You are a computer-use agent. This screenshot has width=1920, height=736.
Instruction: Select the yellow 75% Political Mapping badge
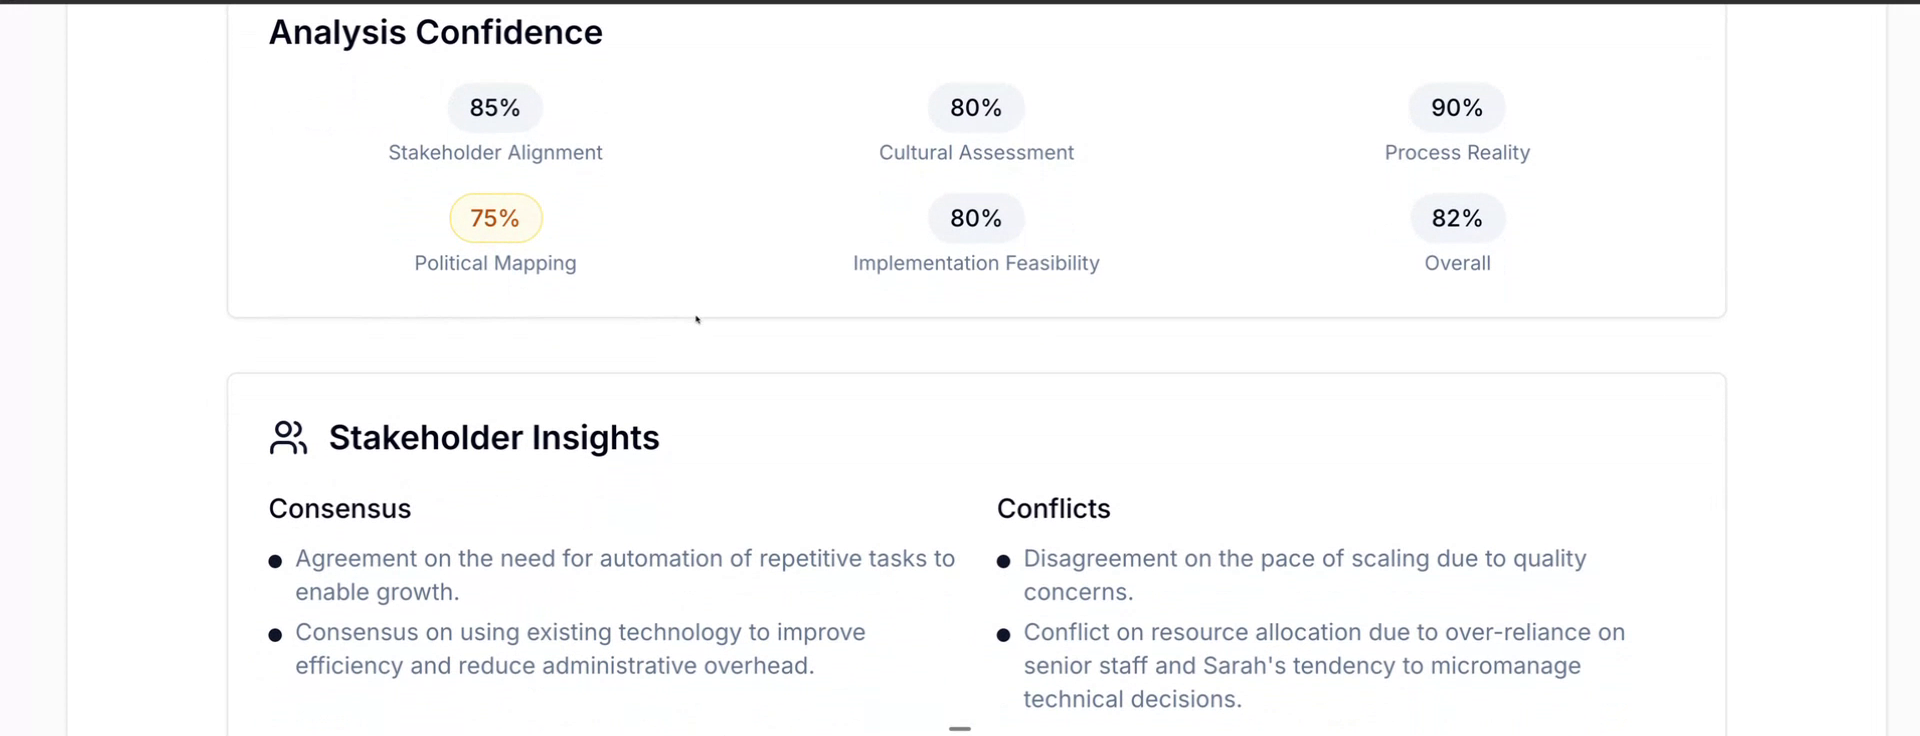495,218
